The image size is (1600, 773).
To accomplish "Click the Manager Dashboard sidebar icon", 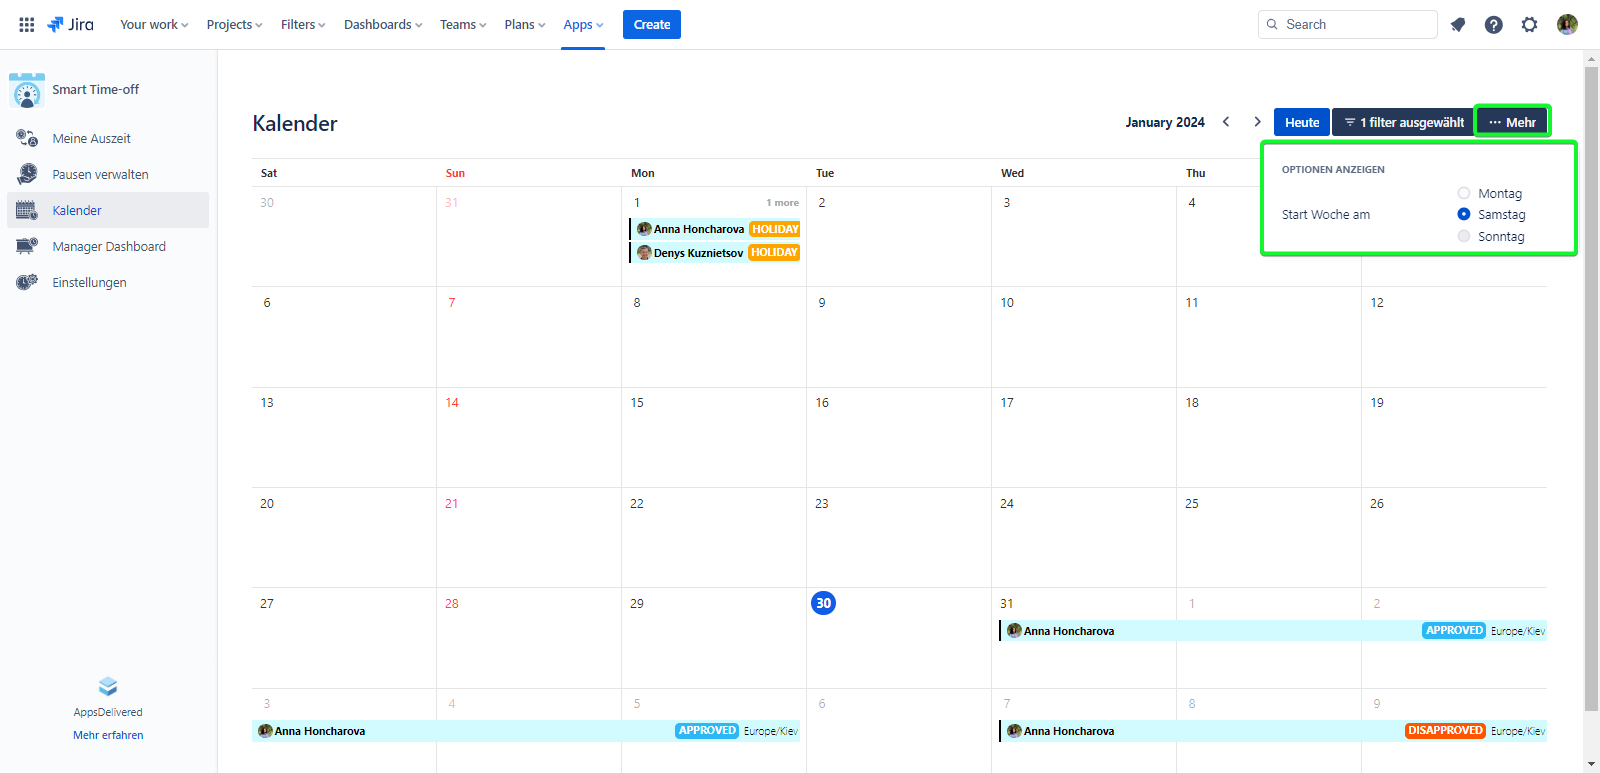I will pyautogui.click(x=27, y=246).
